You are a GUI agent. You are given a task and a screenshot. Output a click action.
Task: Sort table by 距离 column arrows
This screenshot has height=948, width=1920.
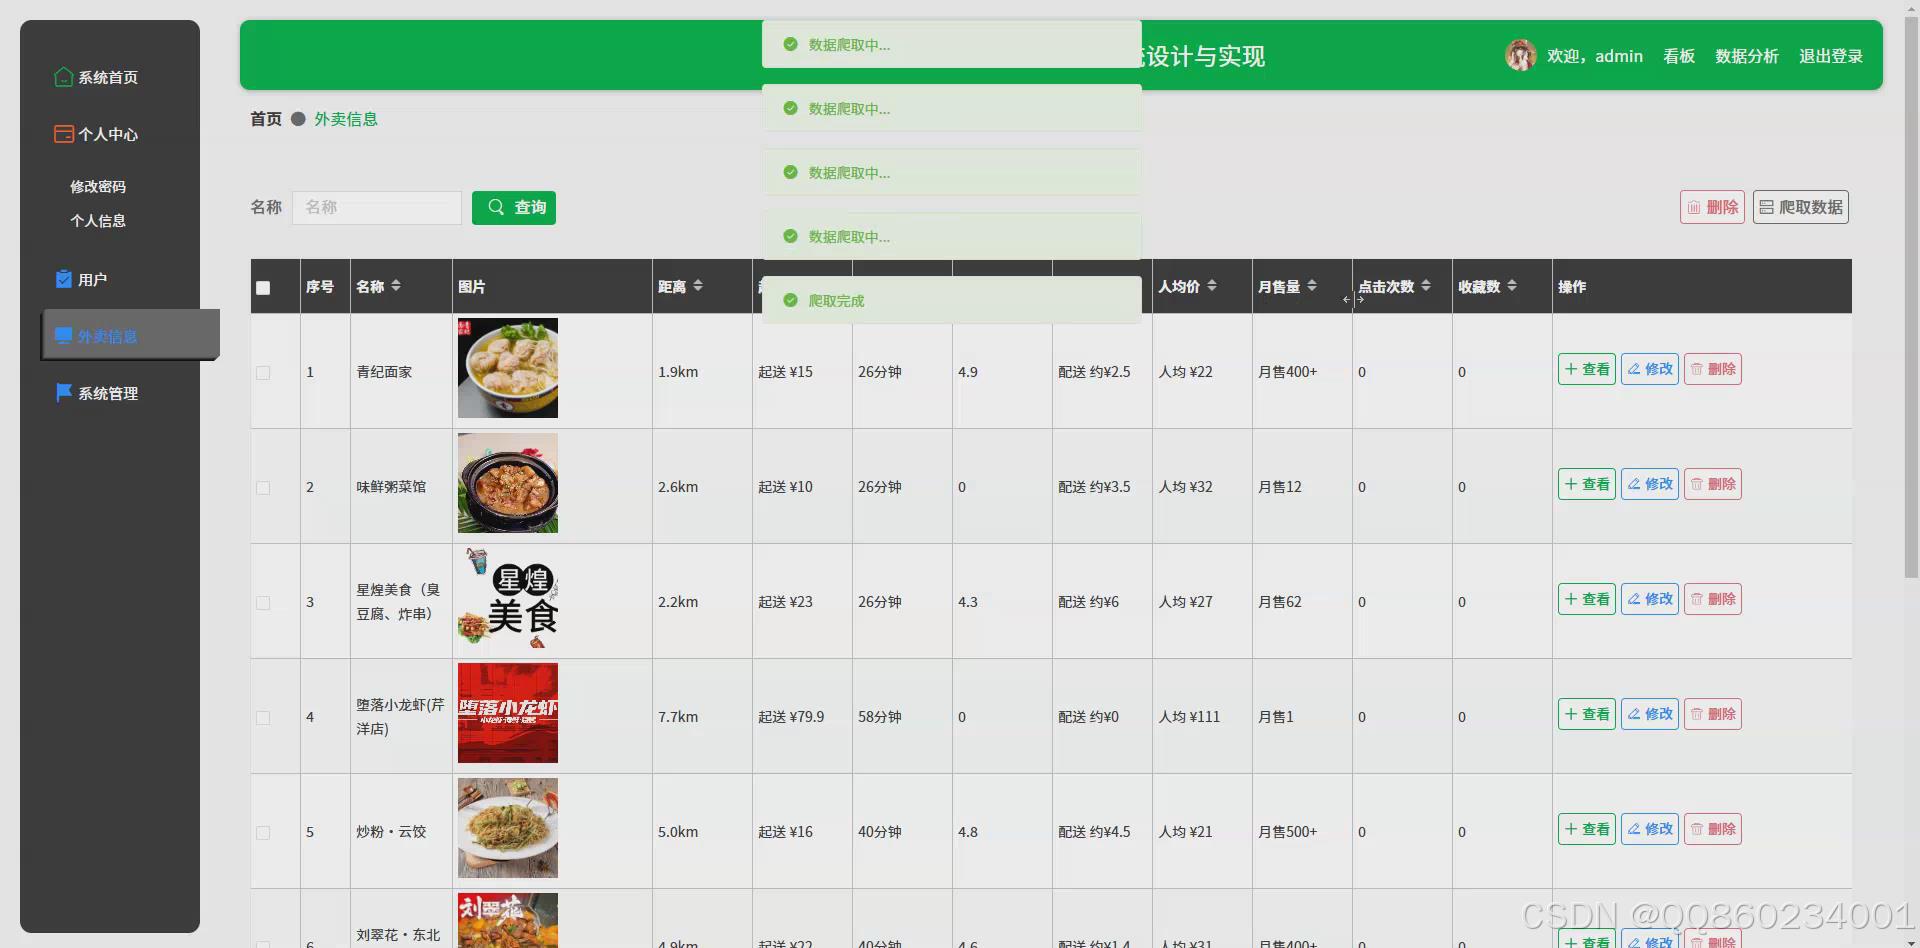(698, 286)
